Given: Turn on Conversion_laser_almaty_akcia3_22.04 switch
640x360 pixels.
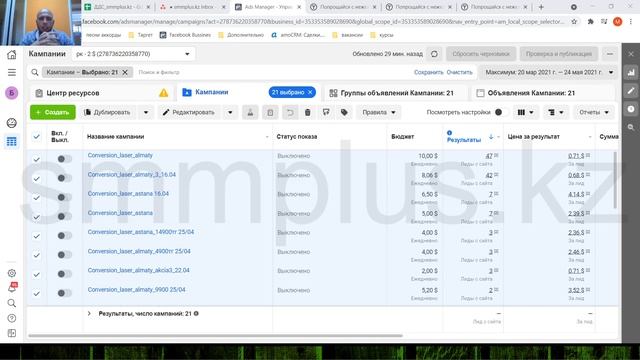Looking at the screenshot, I should click(x=64, y=274).
